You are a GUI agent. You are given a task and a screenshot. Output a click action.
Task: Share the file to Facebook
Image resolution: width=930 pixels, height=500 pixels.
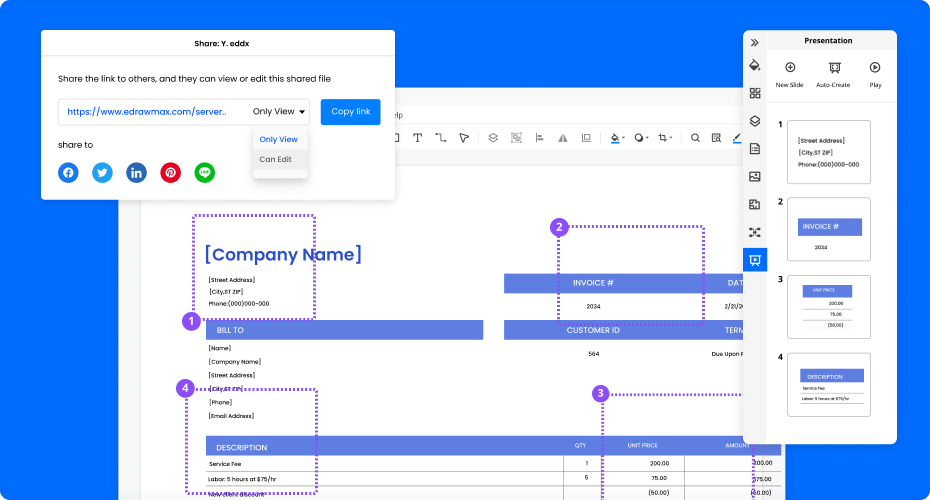pyautogui.click(x=68, y=173)
